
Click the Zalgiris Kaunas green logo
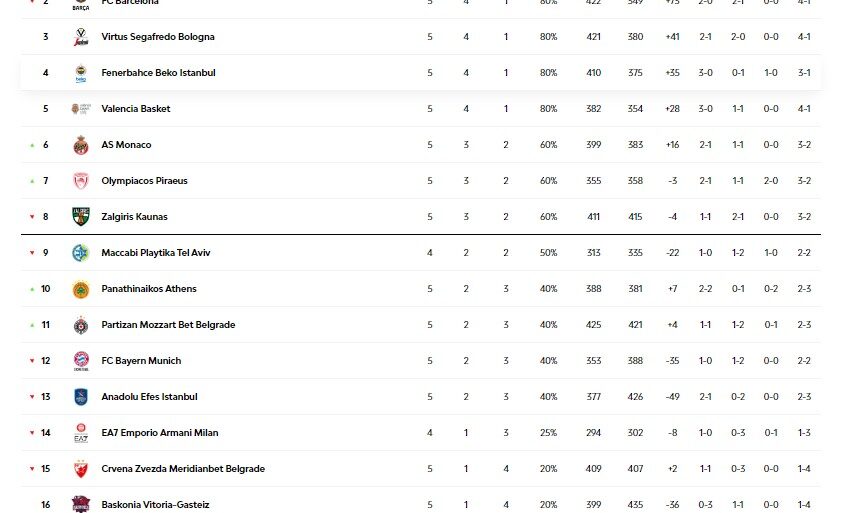[81, 217]
